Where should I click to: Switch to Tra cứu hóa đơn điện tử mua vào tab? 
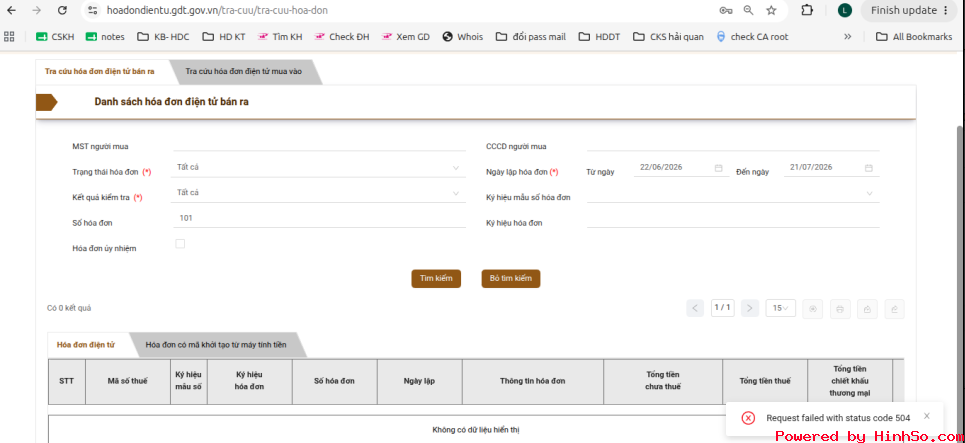(x=244, y=72)
